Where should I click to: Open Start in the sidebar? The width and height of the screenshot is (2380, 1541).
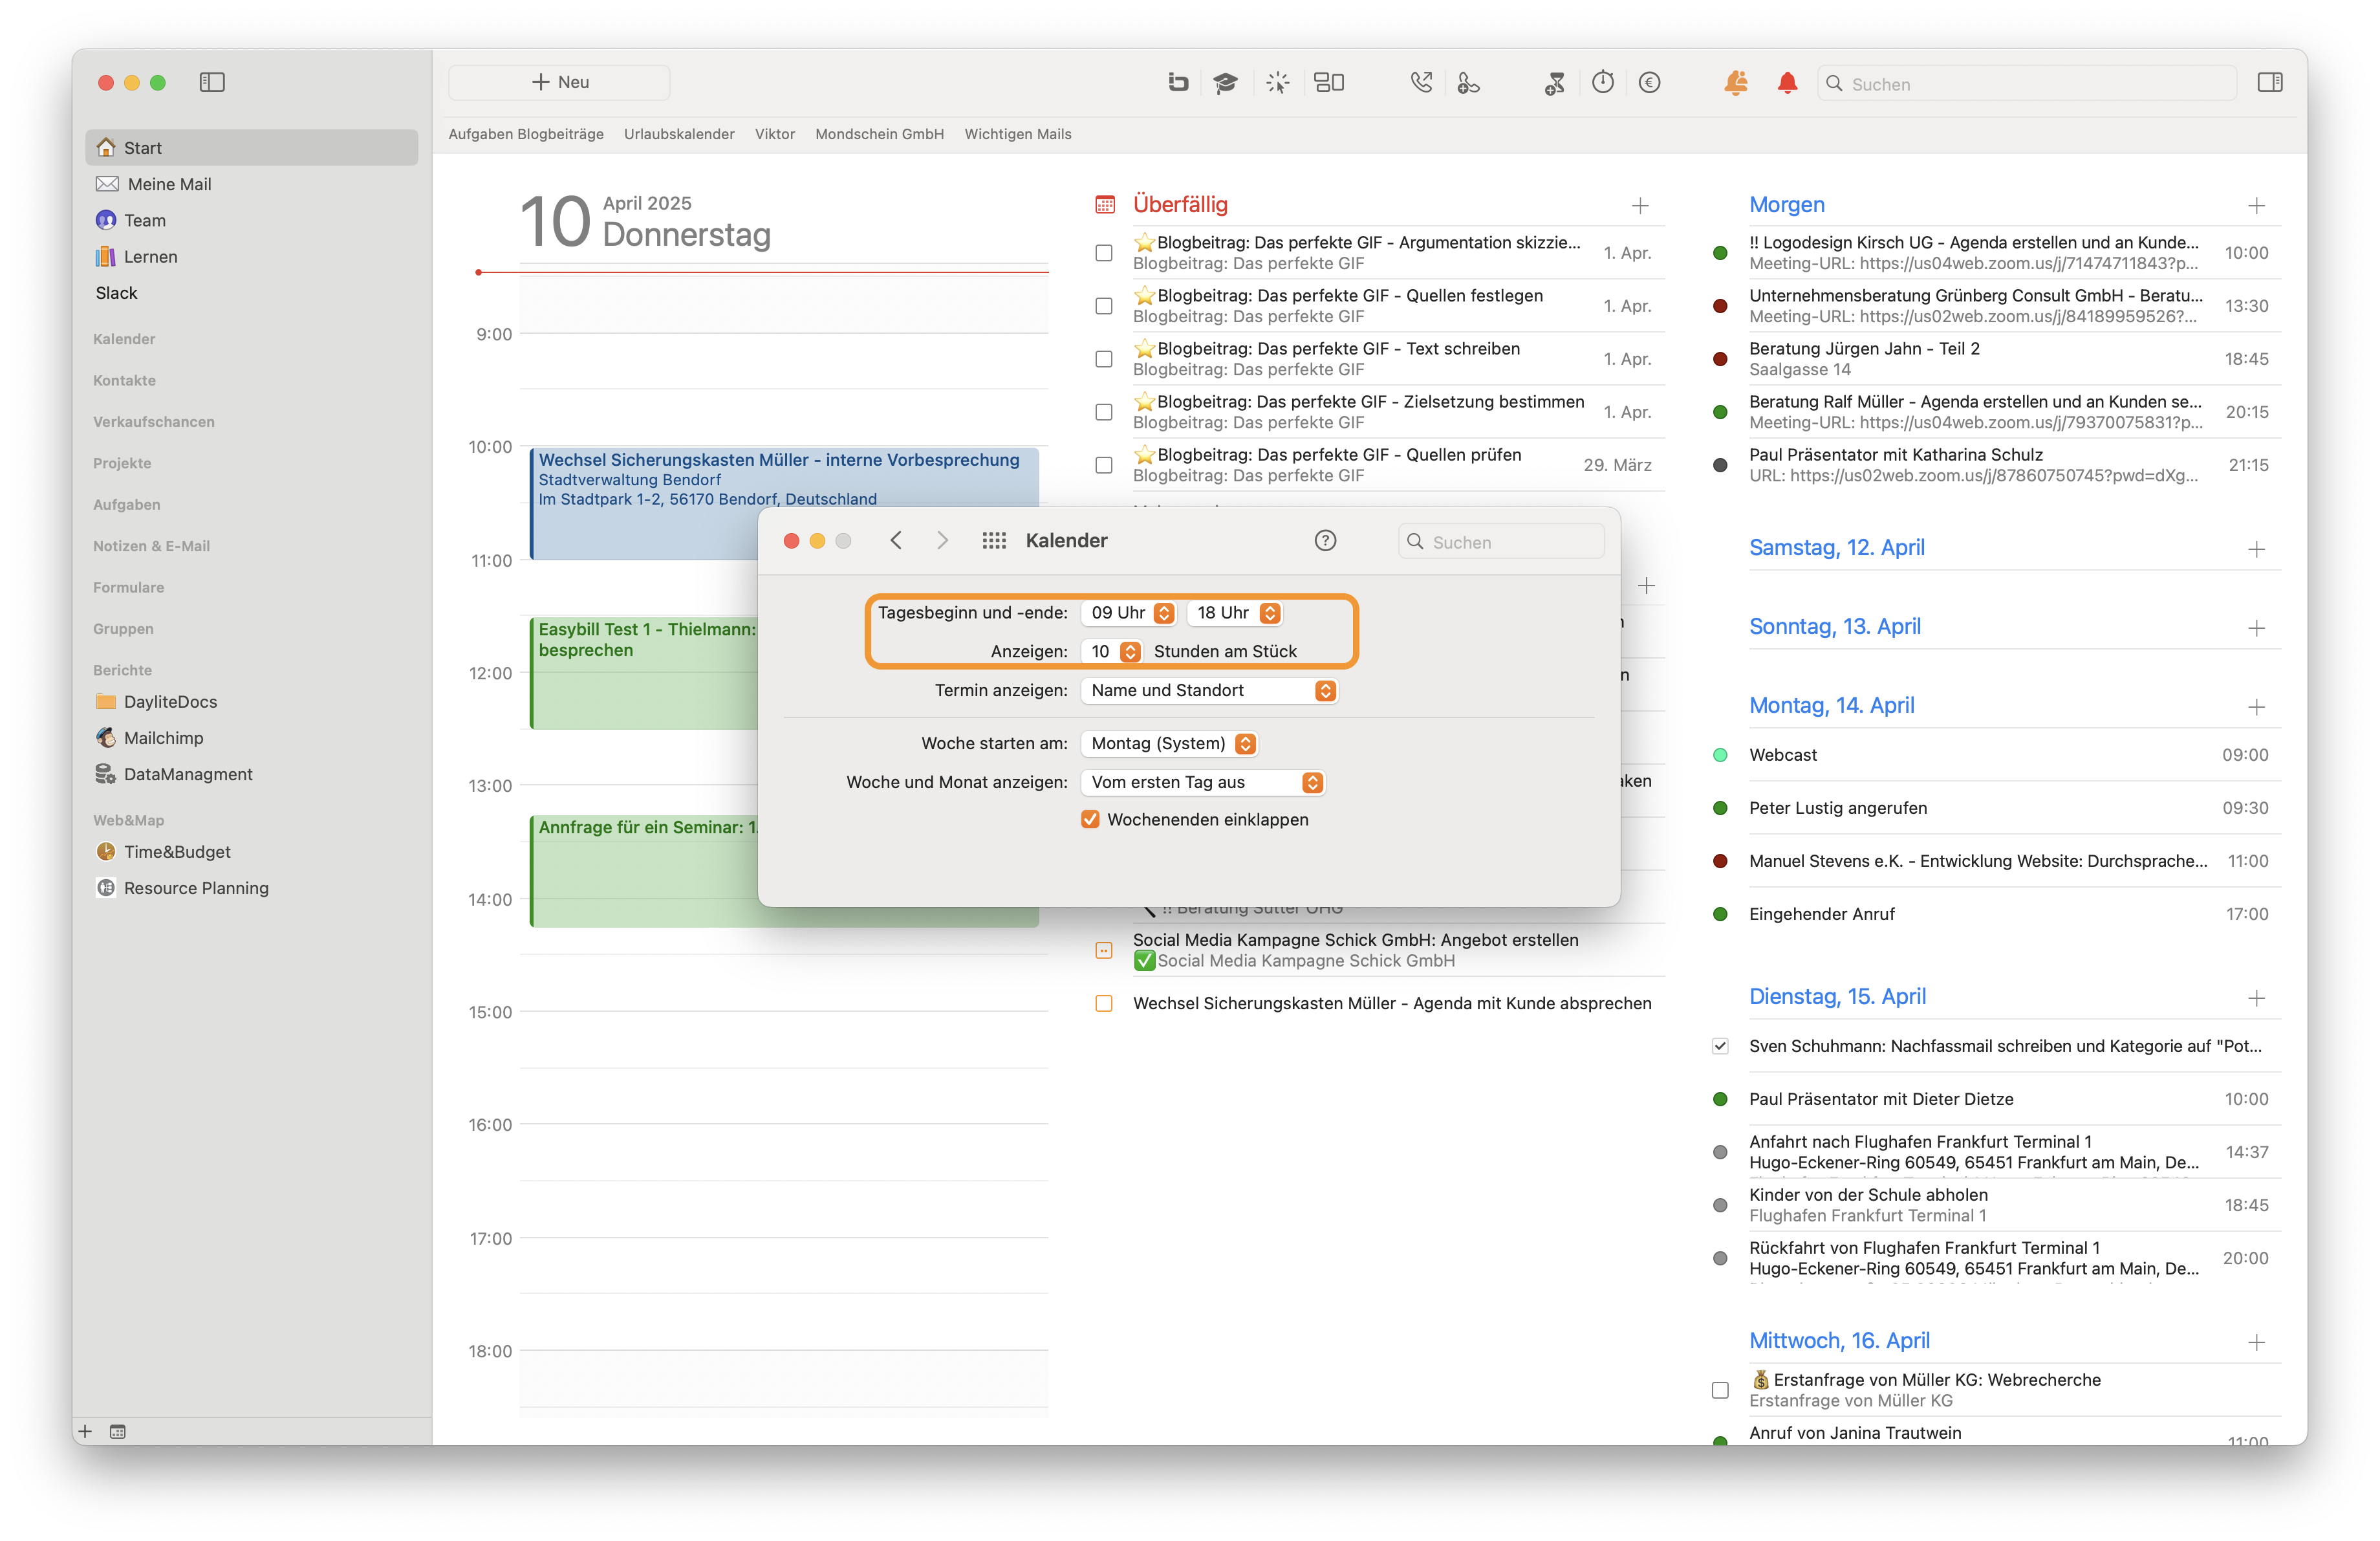click(x=252, y=147)
